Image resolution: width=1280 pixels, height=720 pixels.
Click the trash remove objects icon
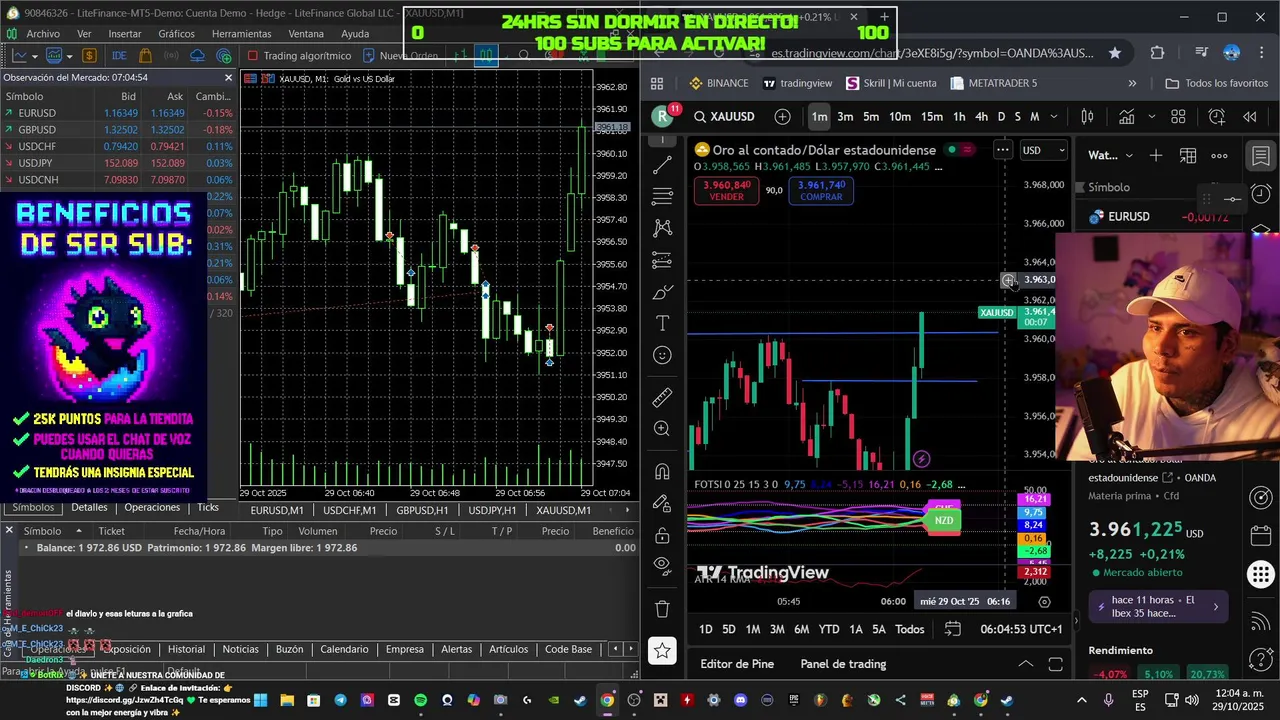[662, 608]
